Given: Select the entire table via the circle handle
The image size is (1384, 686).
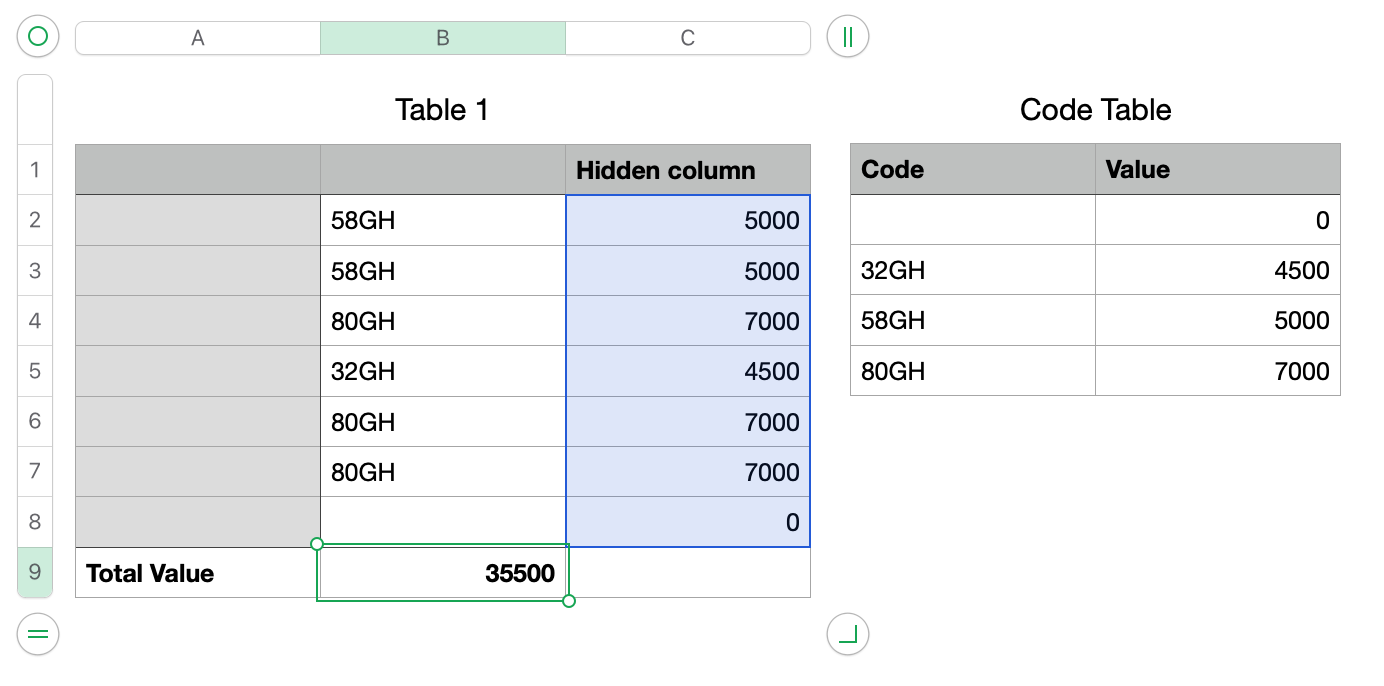Looking at the screenshot, I should tap(37, 36).
